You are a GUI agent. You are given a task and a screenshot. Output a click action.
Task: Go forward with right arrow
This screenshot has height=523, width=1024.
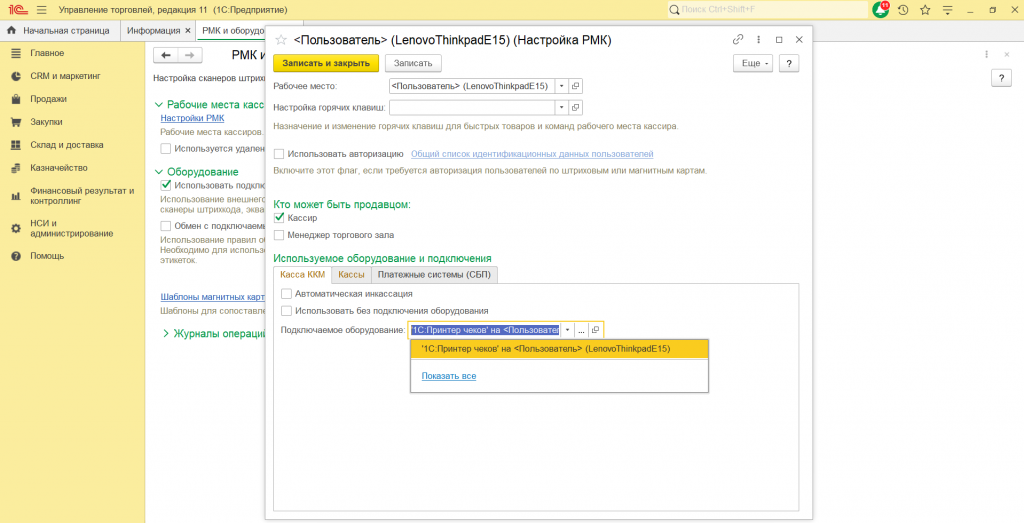pyautogui.click(x=189, y=55)
